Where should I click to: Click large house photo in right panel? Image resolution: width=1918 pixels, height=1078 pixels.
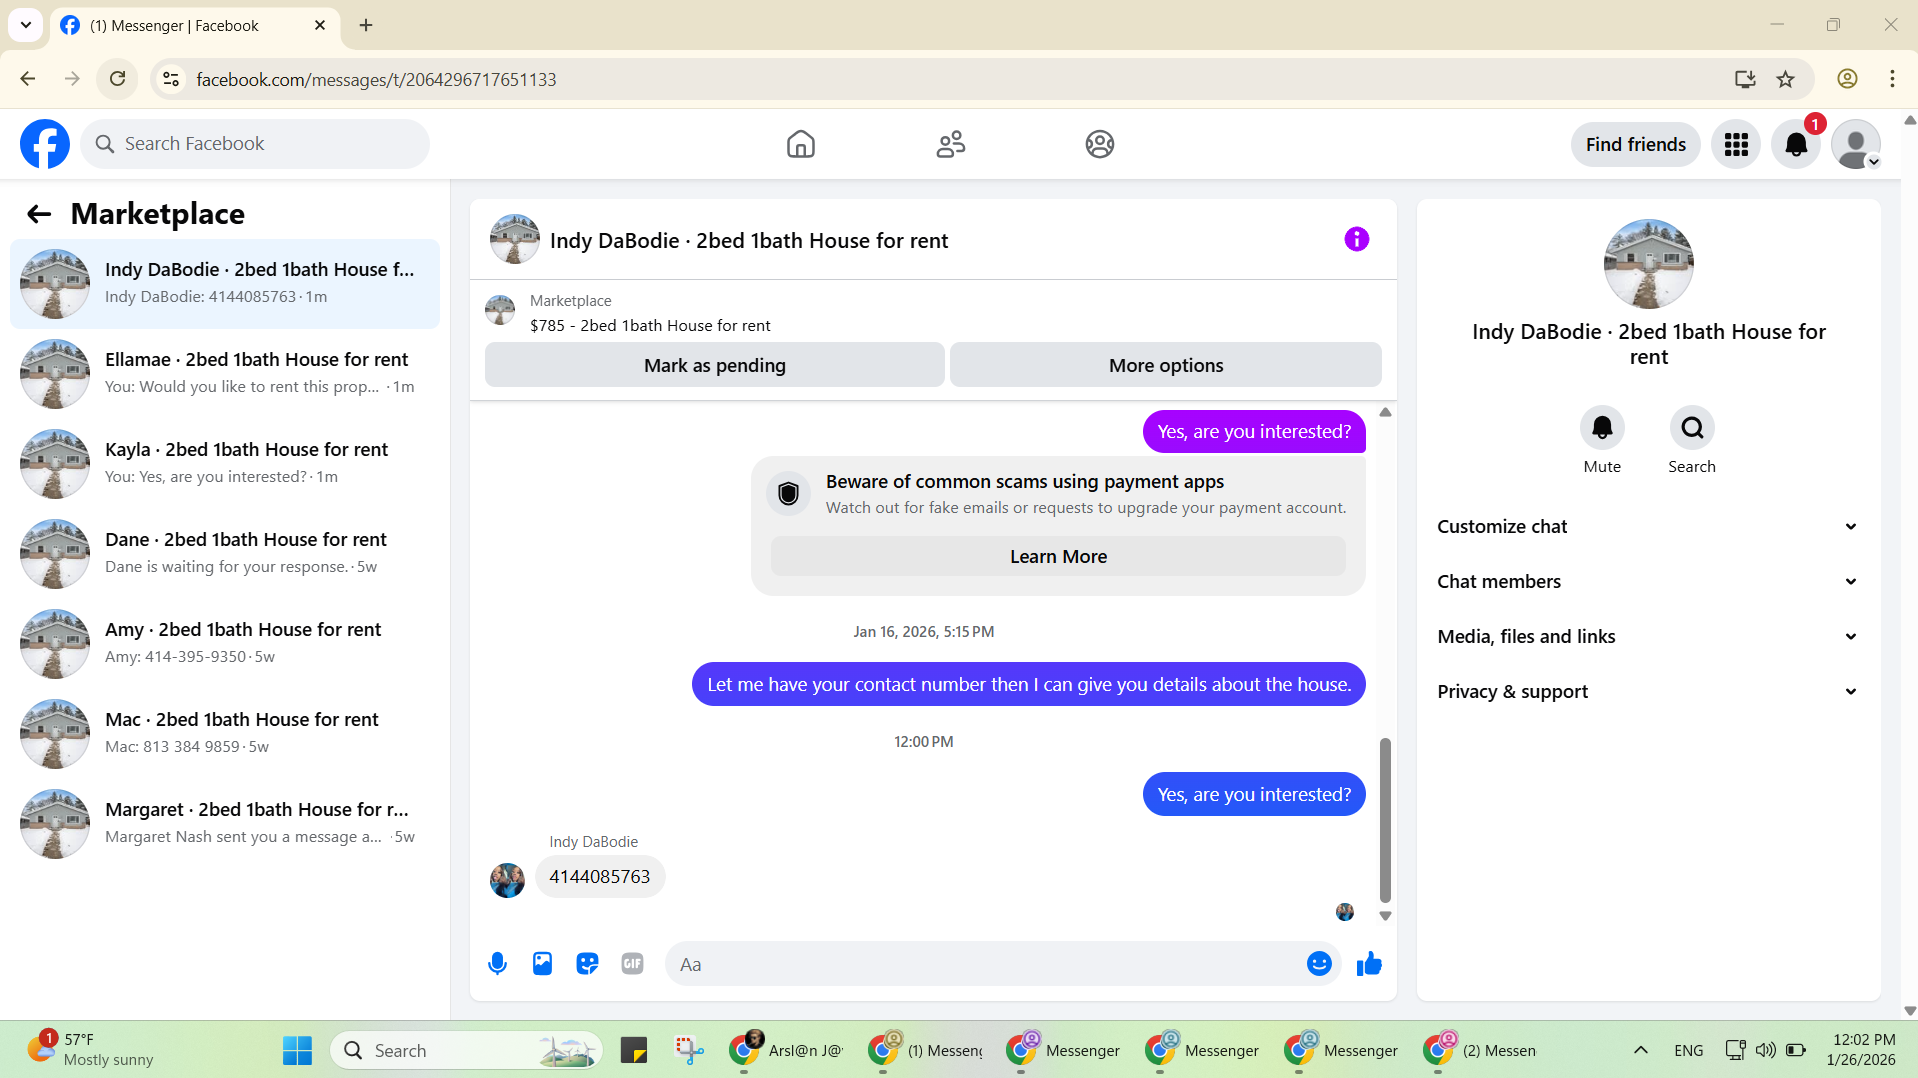1648,264
